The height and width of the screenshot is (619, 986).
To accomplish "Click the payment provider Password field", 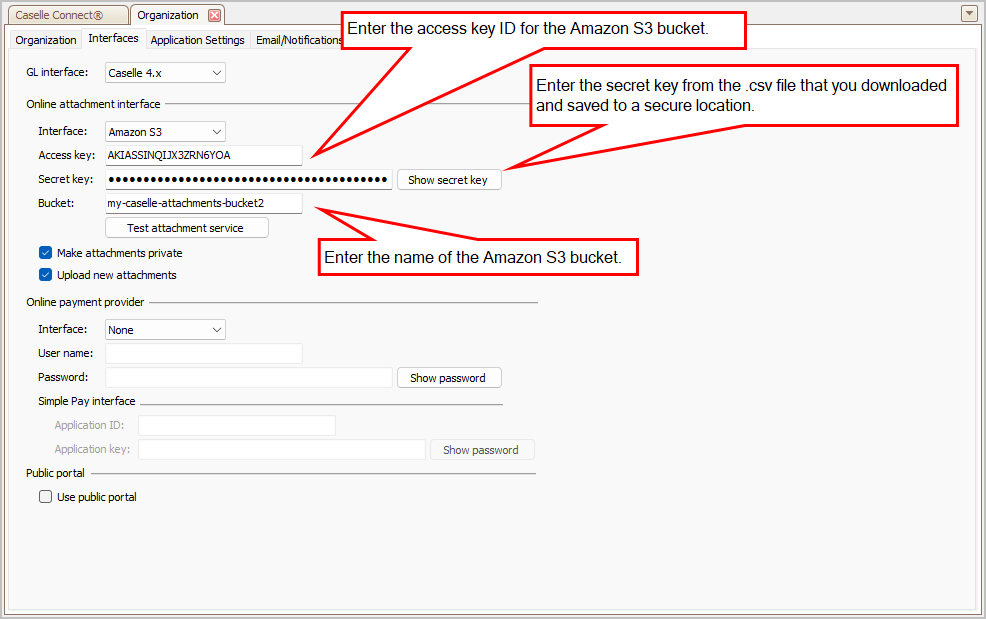I will point(248,377).
